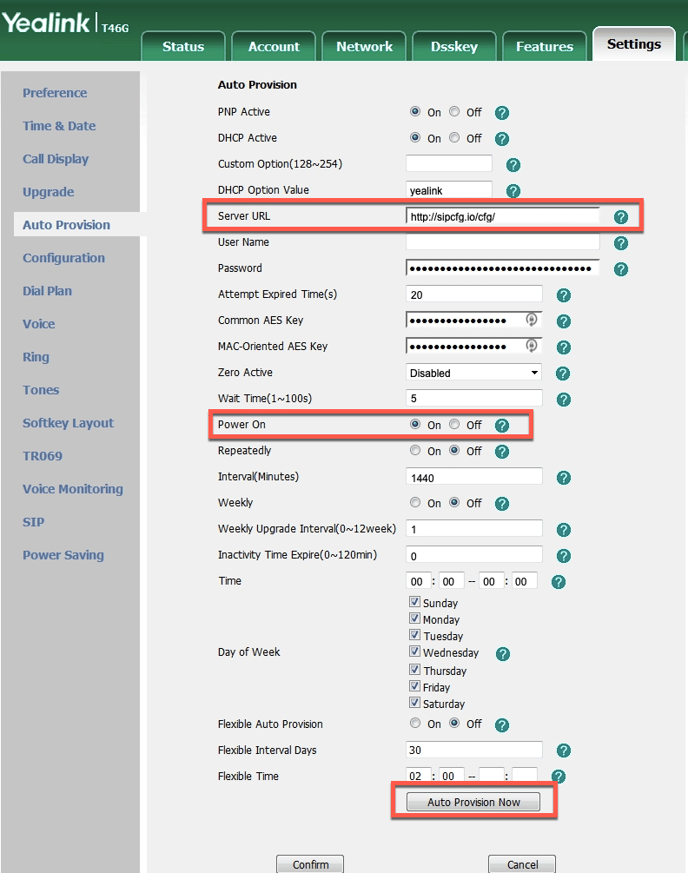Image resolution: width=688 pixels, height=873 pixels.
Task: Uncheck the Sunday checkbox
Action: point(415,602)
